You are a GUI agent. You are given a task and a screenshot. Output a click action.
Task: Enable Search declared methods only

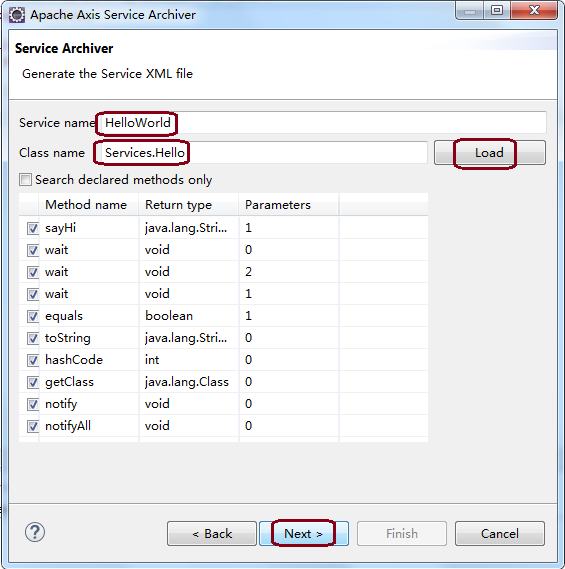pyautogui.click(x=25, y=180)
